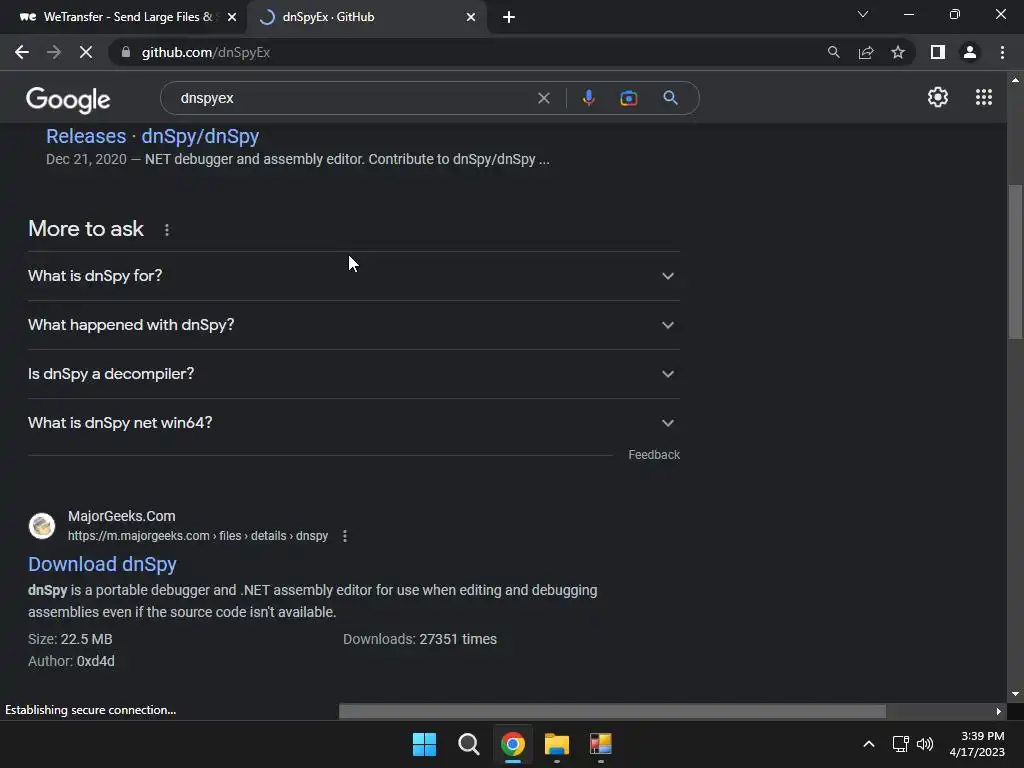Click the Google logo
The width and height of the screenshot is (1024, 768).
click(68, 99)
